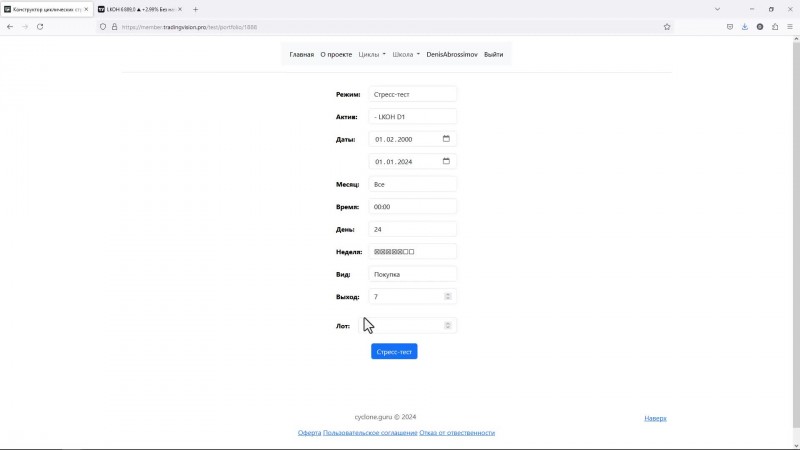The image size is (800, 450).
Task: Open the Firefox downloads panel
Action: tap(745, 27)
